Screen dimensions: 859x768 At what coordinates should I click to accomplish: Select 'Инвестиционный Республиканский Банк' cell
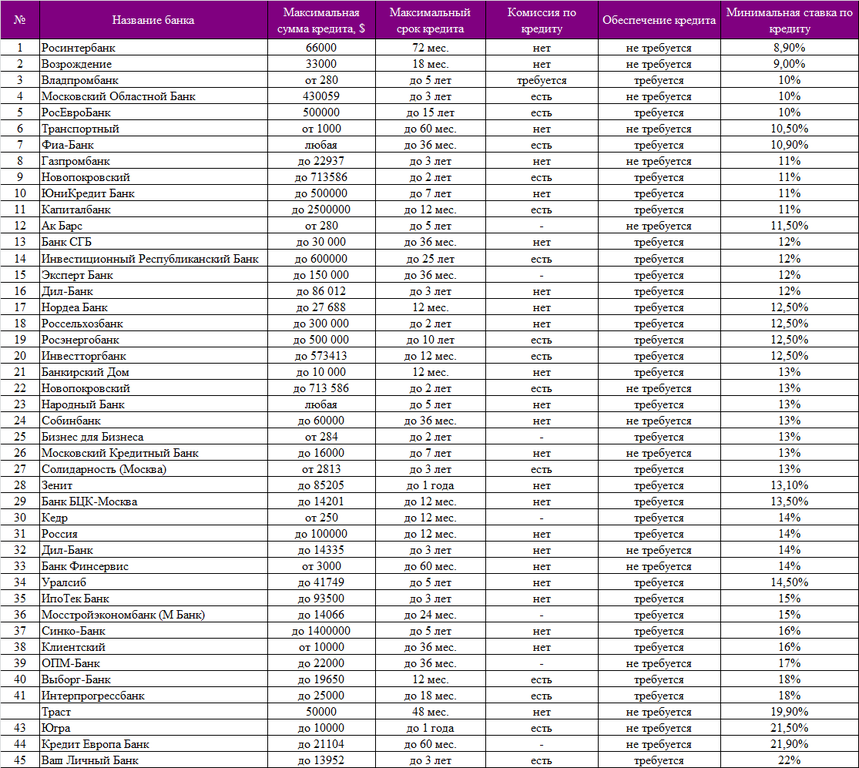[x=153, y=259]
